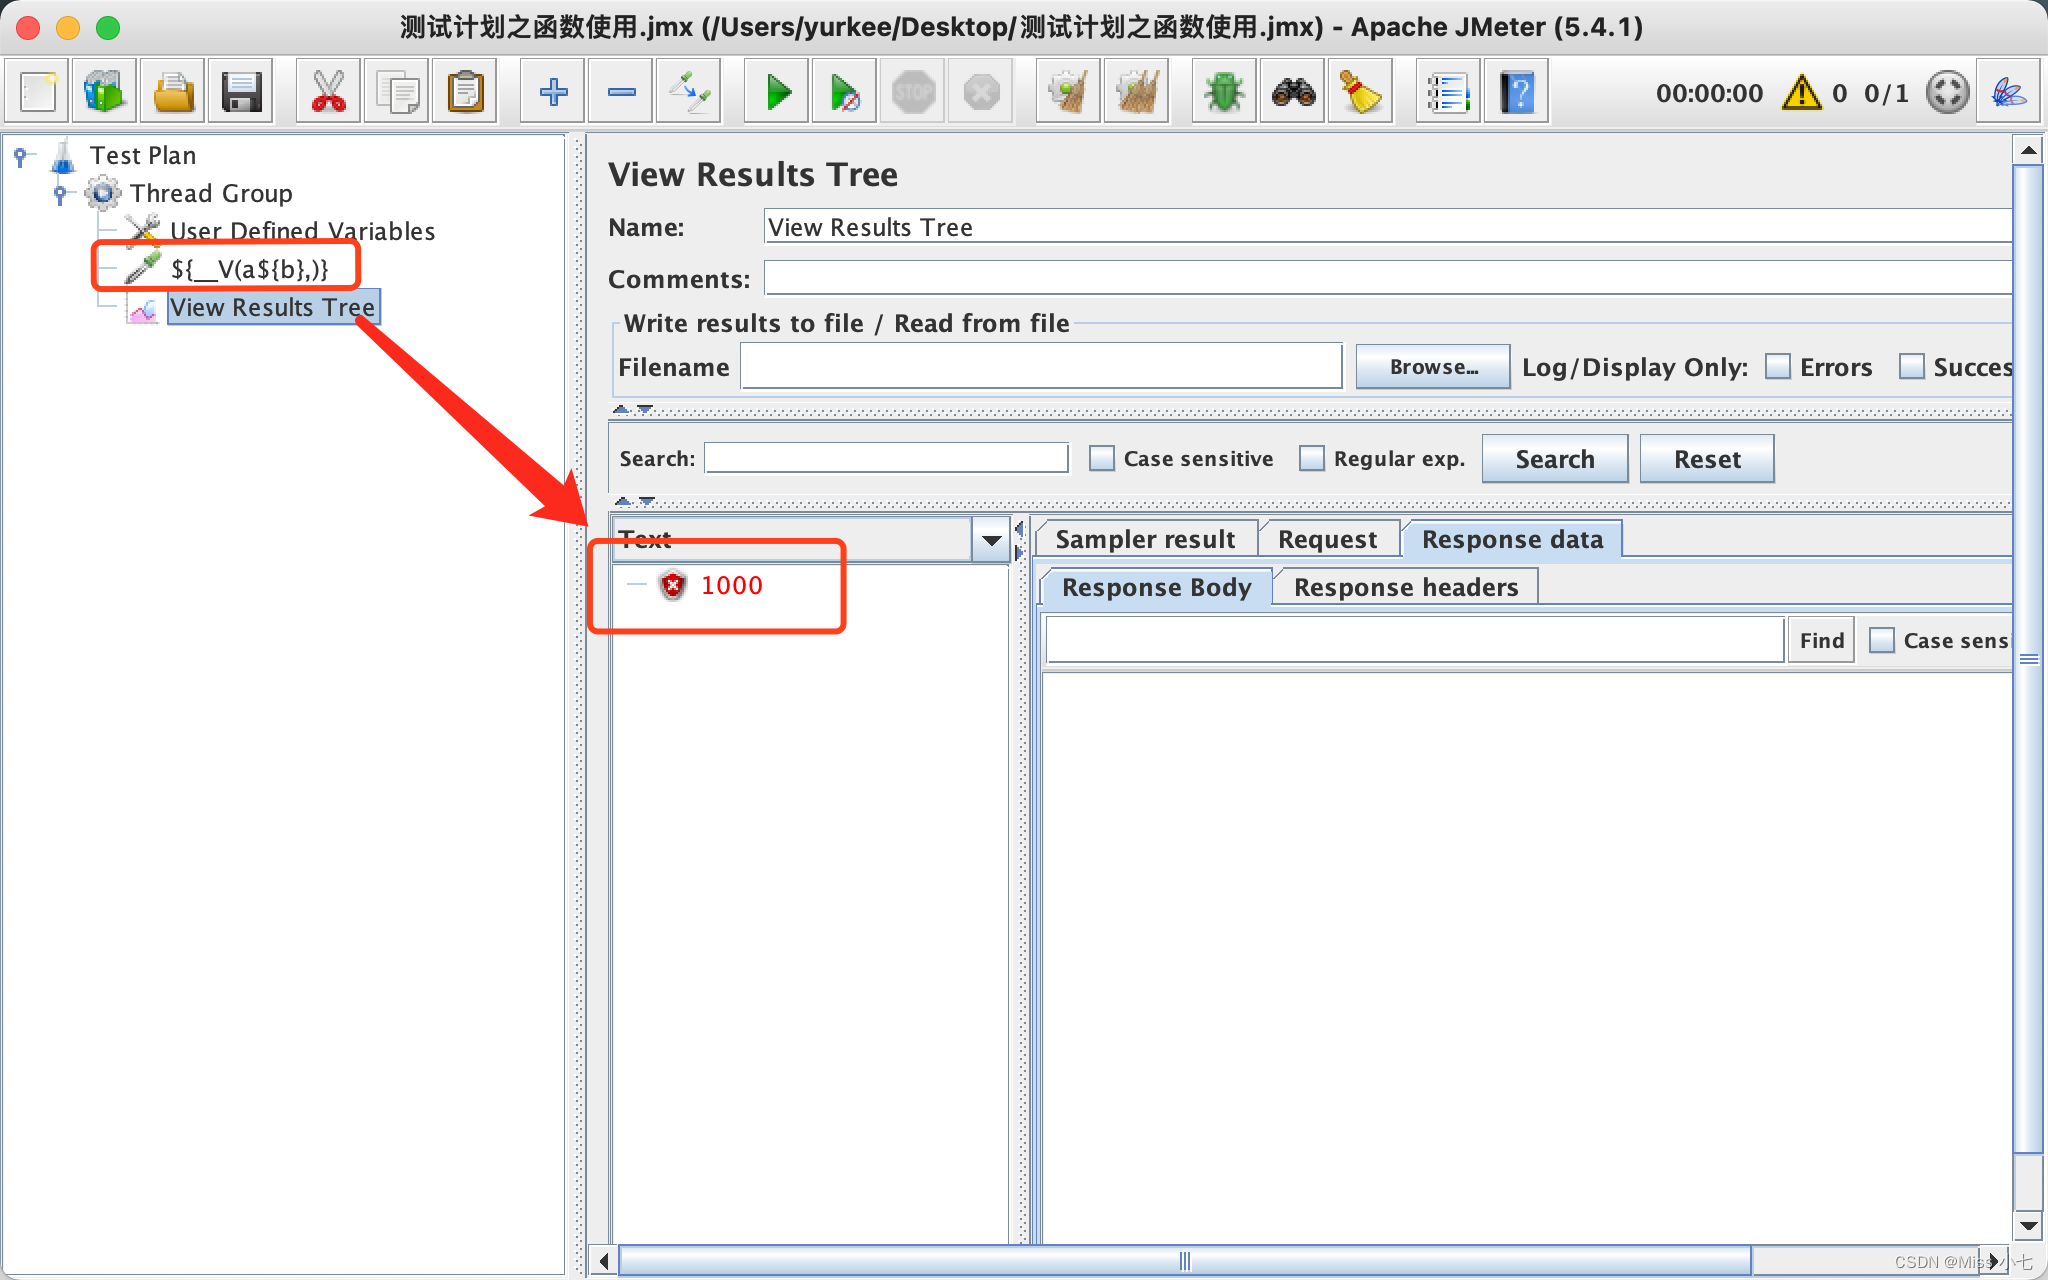Click the JMeter feather logo icon
The width and height of the screenshot is (2048, 1280).
click(x=2008, y=93)
